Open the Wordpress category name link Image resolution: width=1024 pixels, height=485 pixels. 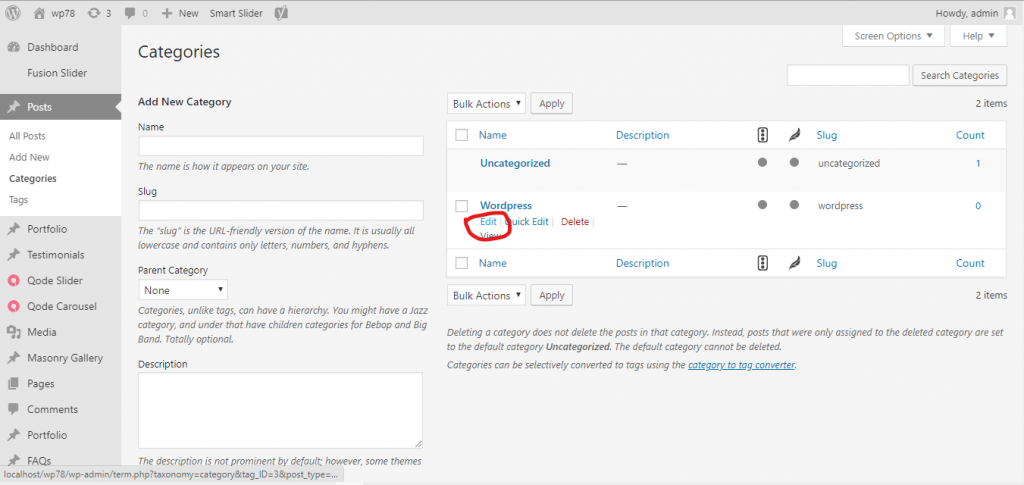[x=505, y=206]
